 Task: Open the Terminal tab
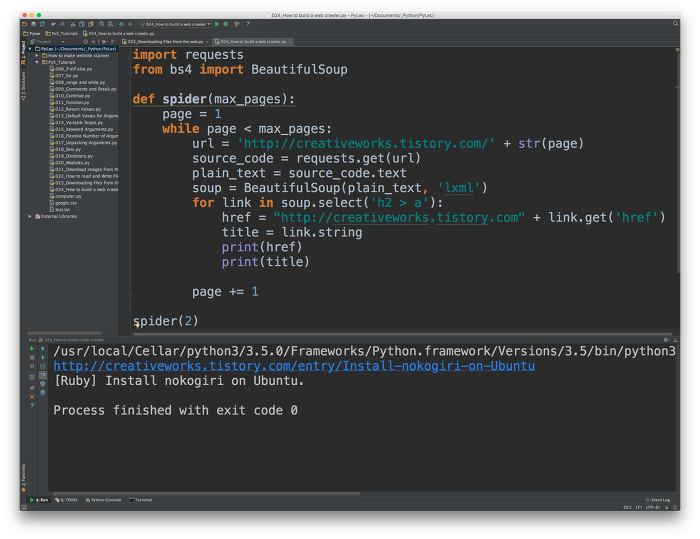coord(141,500)
